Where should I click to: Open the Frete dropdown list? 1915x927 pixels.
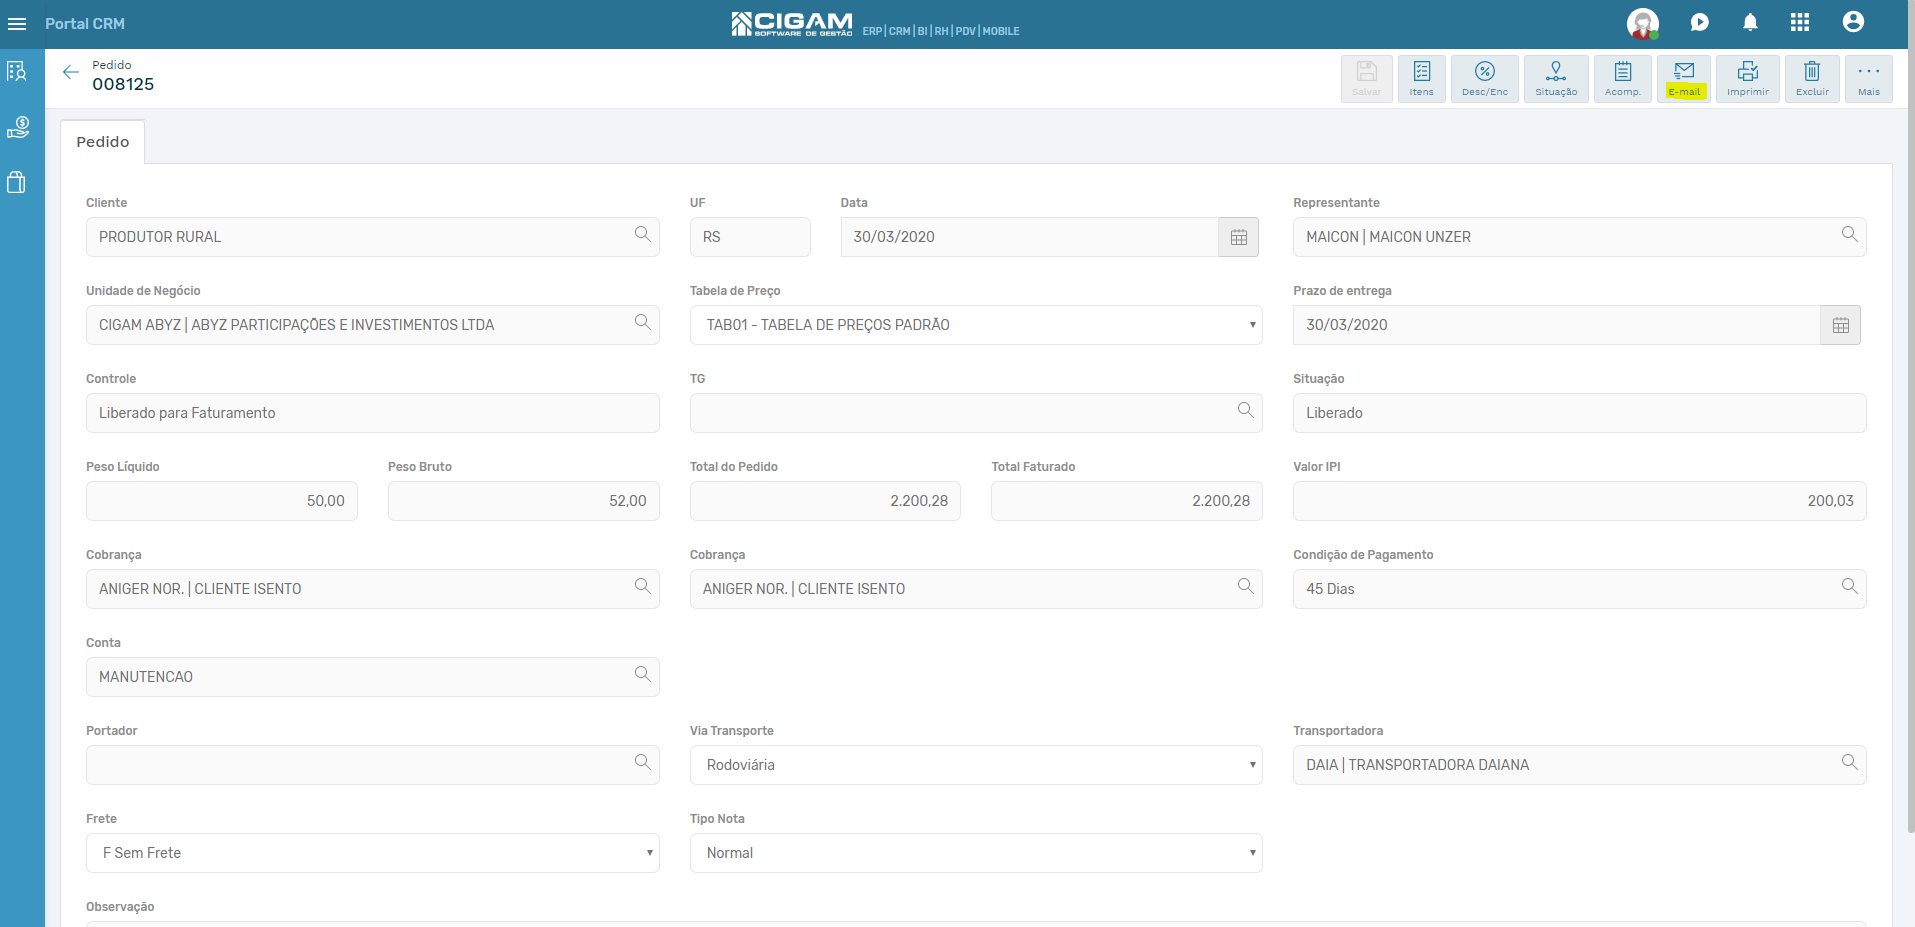point(372,853)
